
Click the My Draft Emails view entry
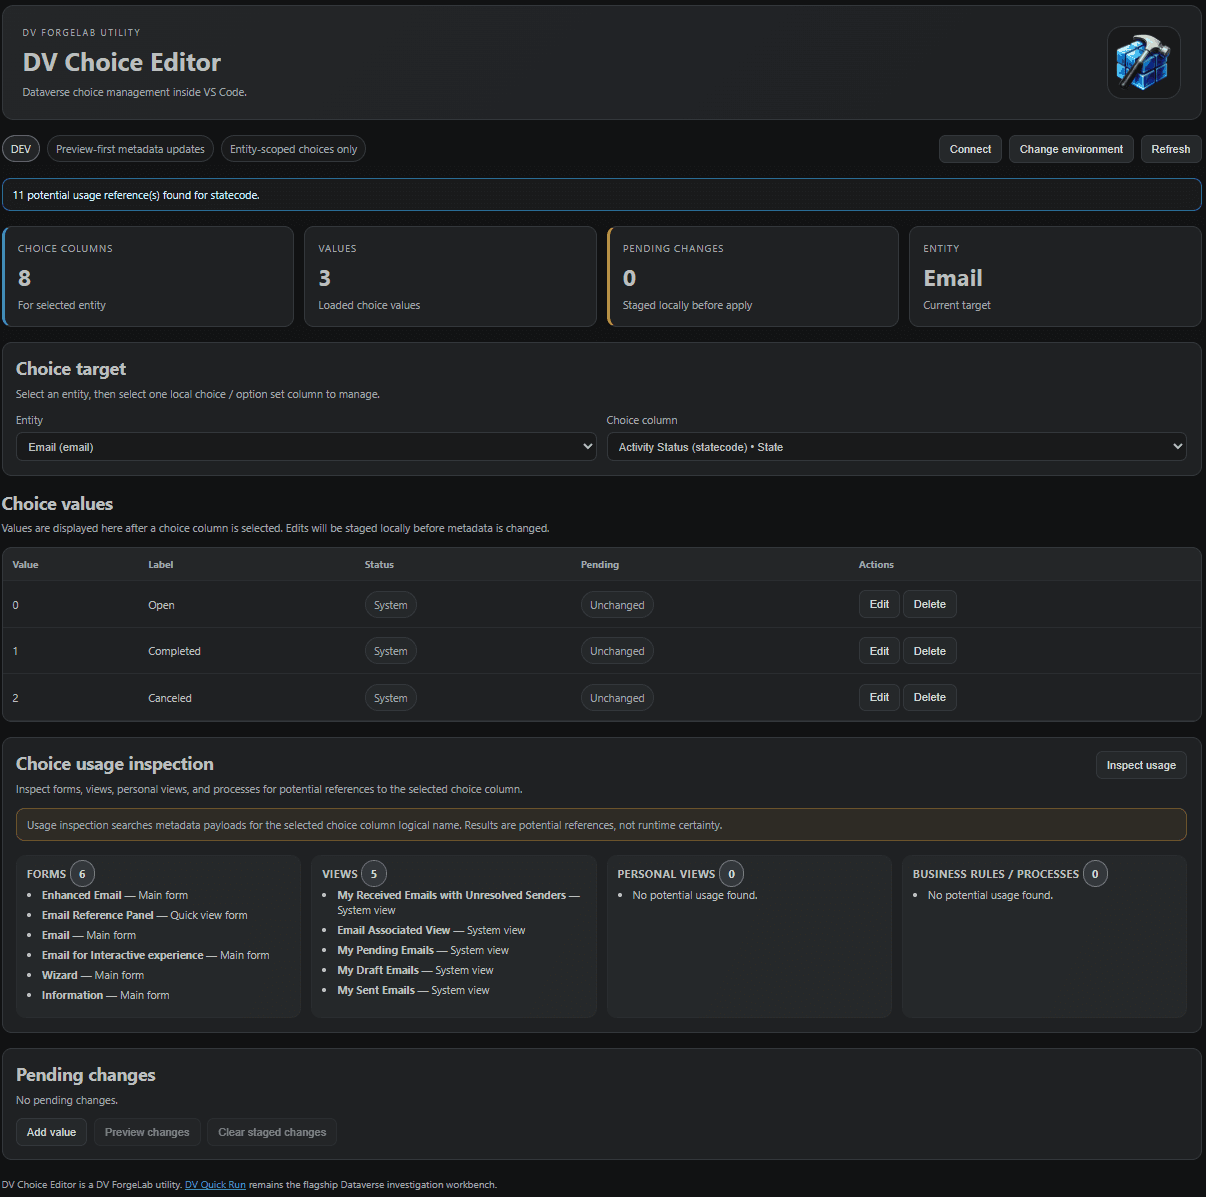[415, 970]
